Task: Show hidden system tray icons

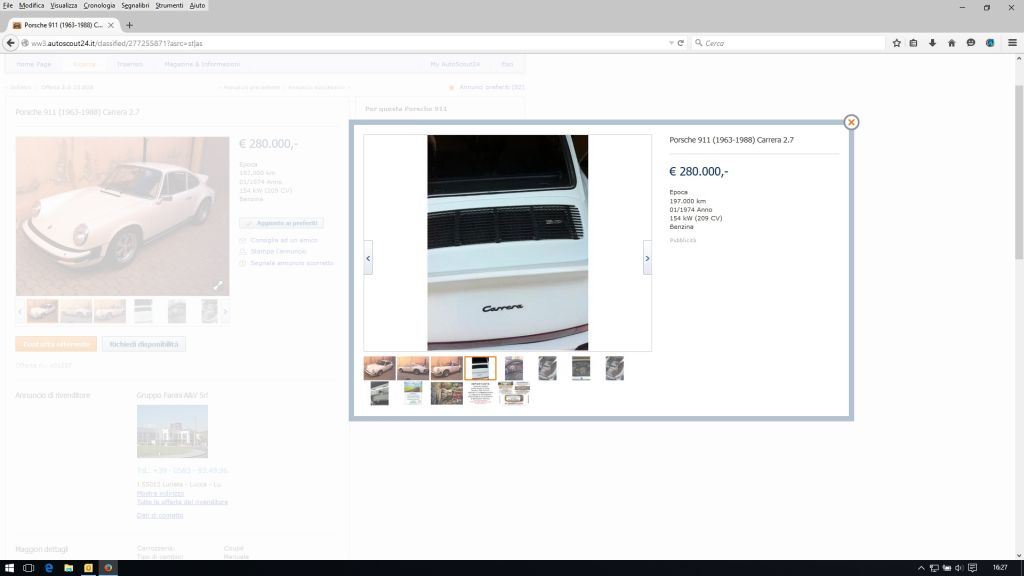Action: pos(921,568)
